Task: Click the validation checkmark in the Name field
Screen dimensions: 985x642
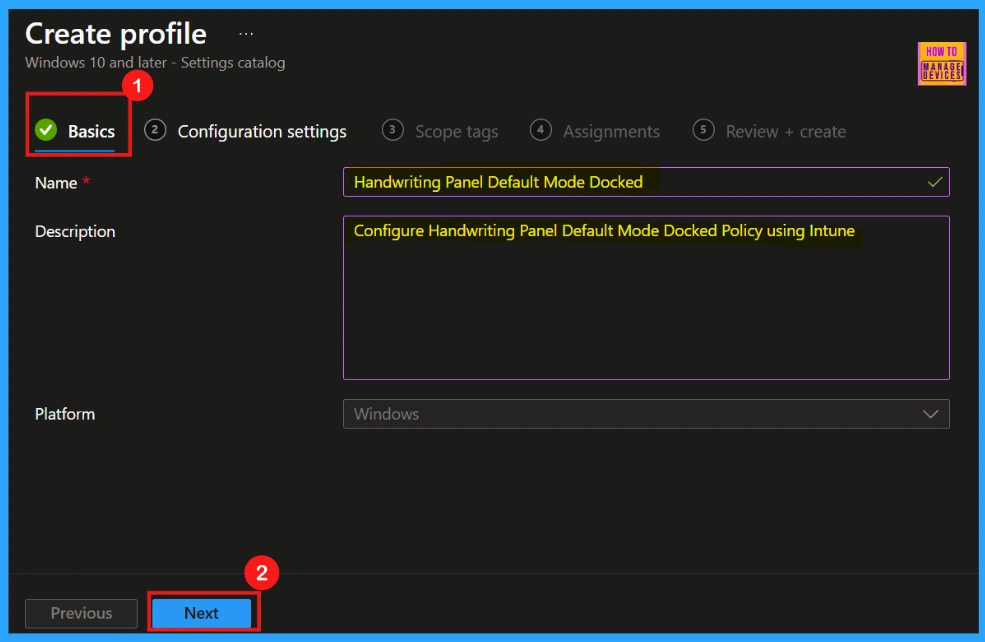Action: (x=935, y=182)
